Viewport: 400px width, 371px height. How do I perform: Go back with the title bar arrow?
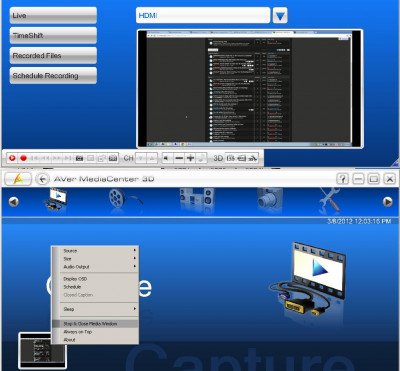click(42, 179)
